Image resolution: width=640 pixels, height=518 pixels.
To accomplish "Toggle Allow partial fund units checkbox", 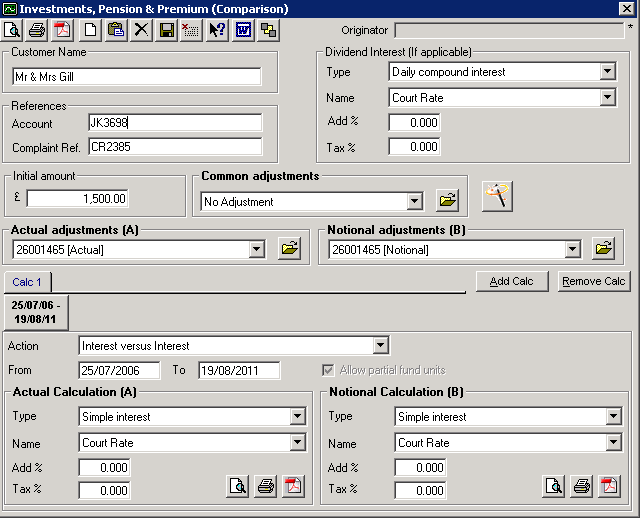I will (328, 370).
